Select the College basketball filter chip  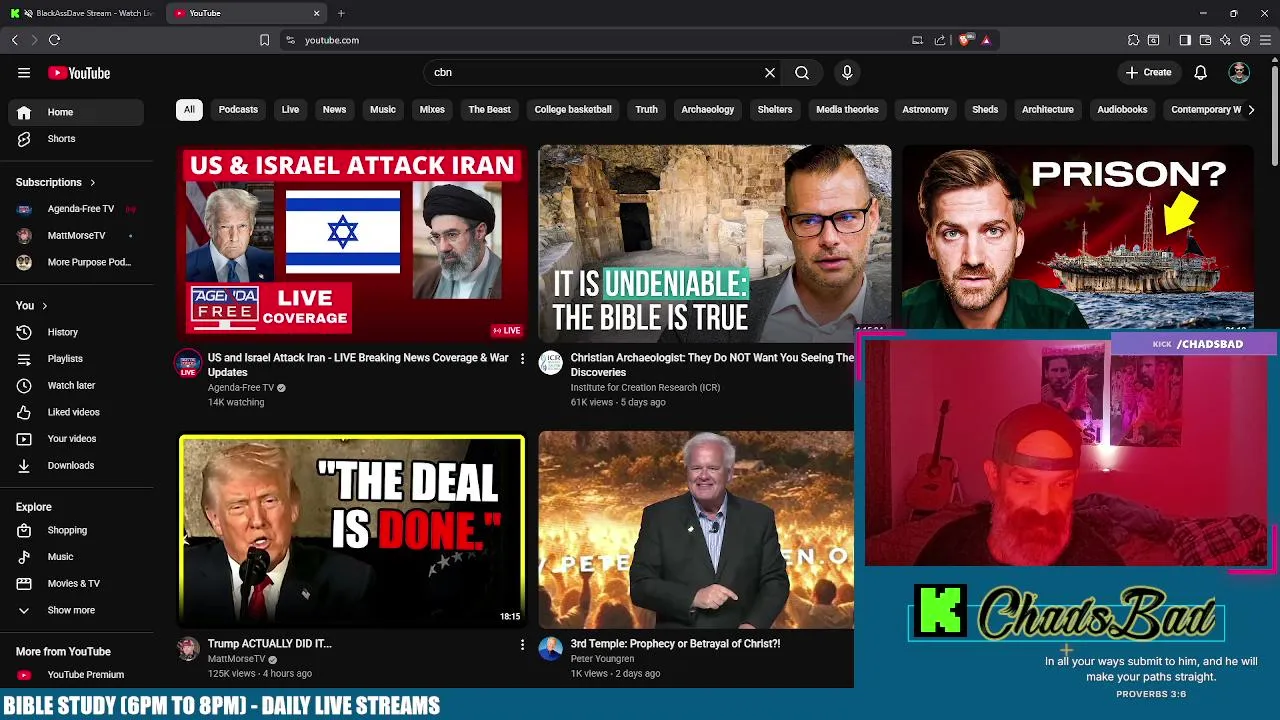coord(573,110)
